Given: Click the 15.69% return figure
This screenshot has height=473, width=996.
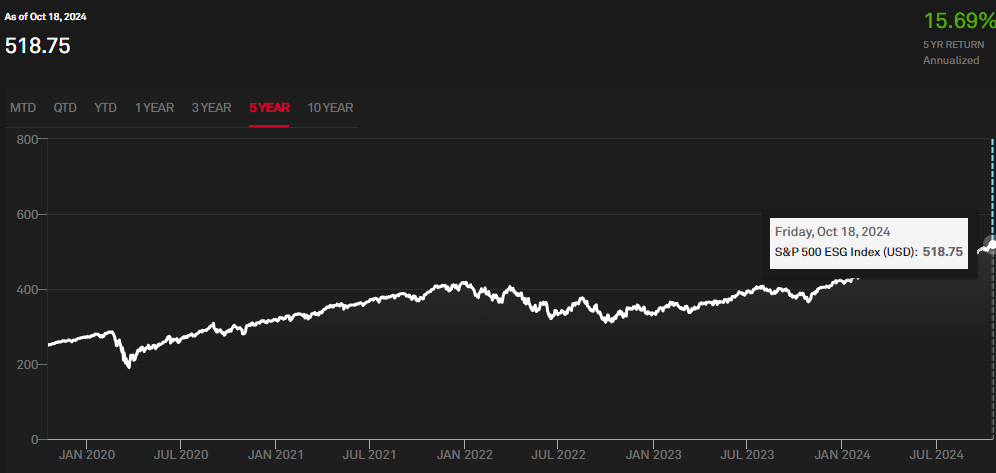Looking at the screenshot, I should (959, 21).
